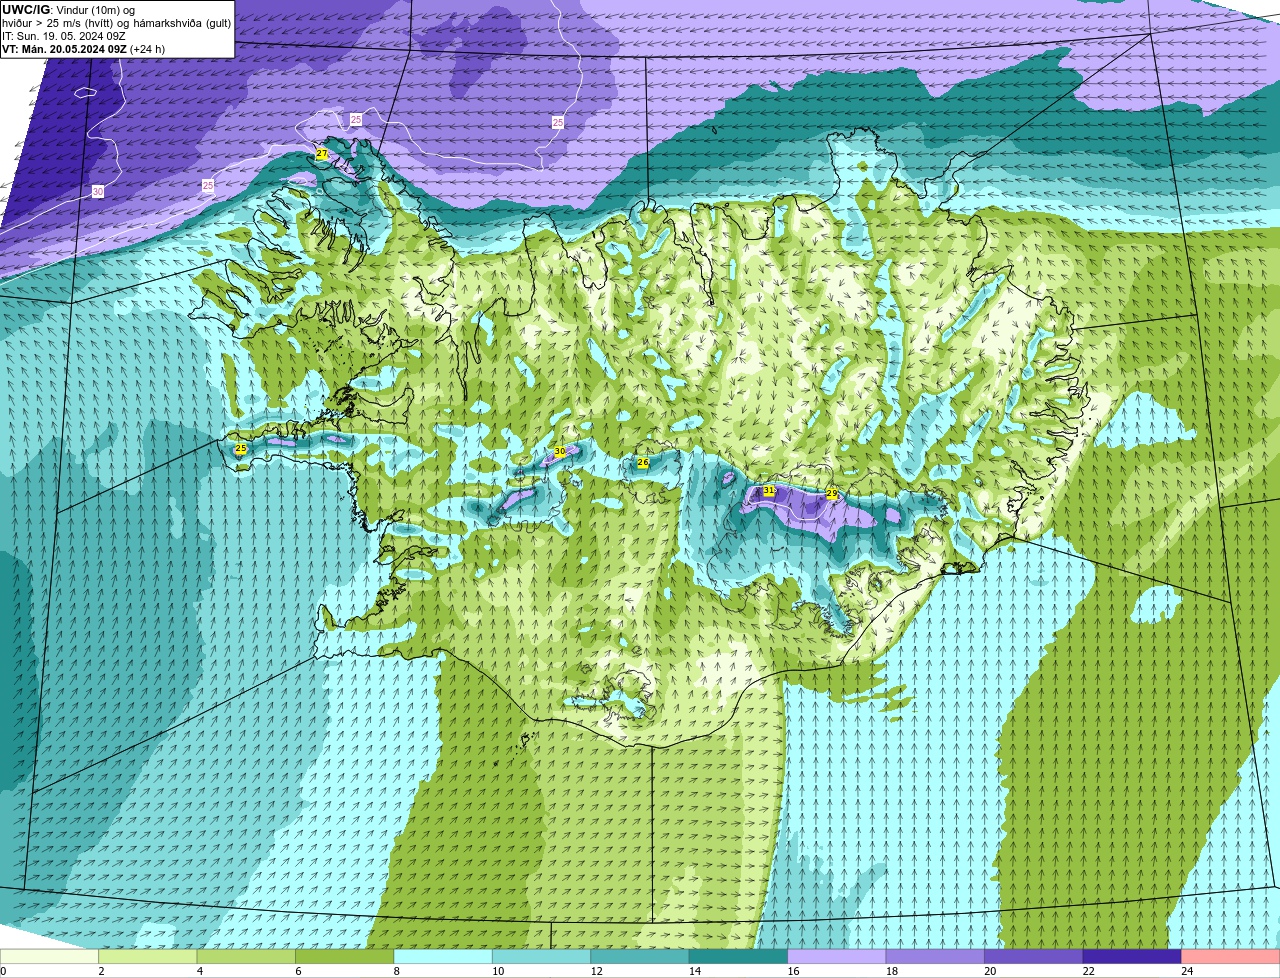Click the yellow 25 gust label on the map
This screenshot has height=978, width=1280.
(x=241, y=449)
